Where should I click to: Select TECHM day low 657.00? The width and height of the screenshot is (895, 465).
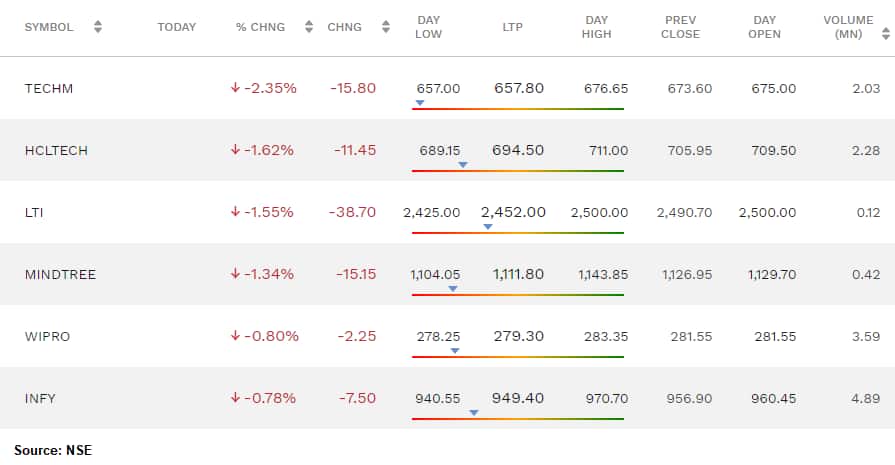(438, 88)
